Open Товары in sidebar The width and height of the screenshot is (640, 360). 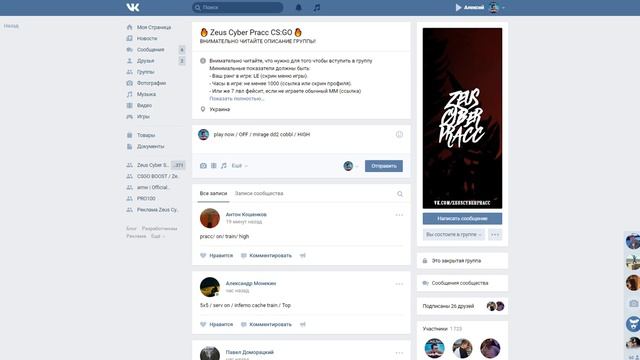point(146,135)
